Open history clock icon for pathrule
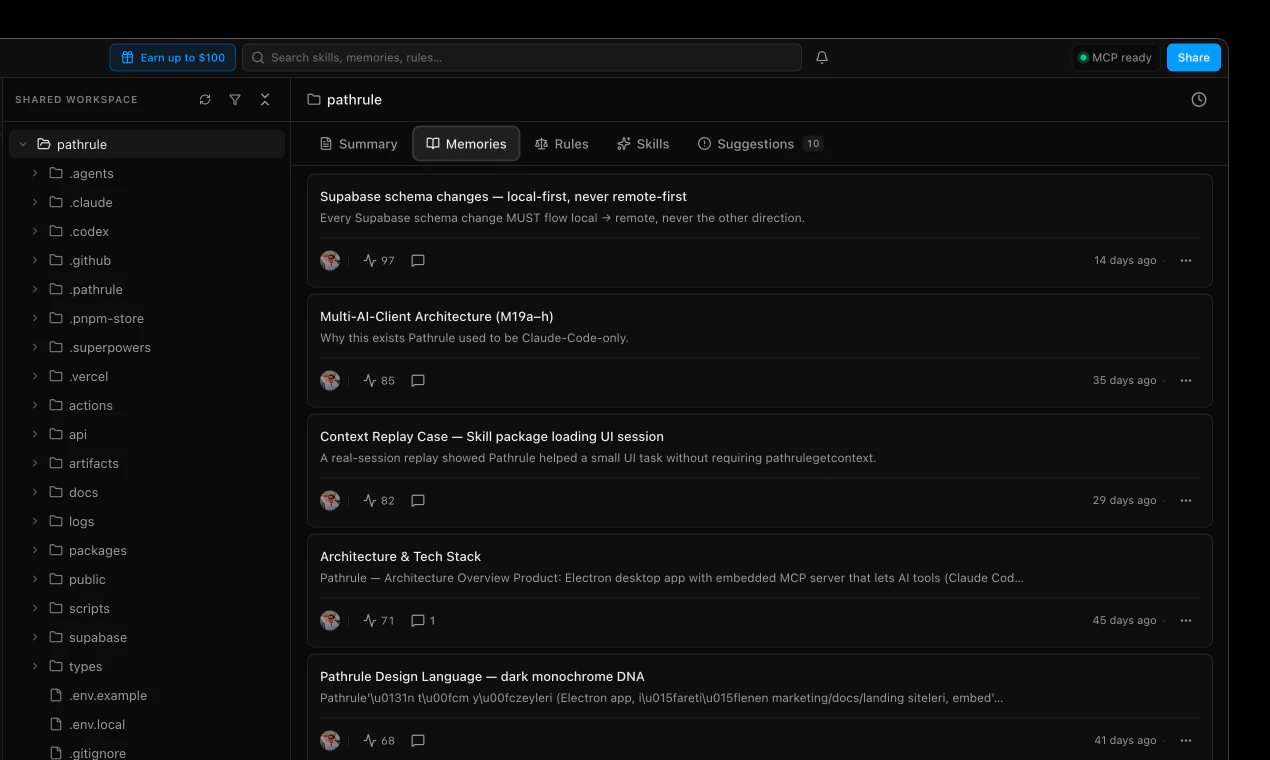This screenshot has width=1270, height=760. coord(1199,100)
